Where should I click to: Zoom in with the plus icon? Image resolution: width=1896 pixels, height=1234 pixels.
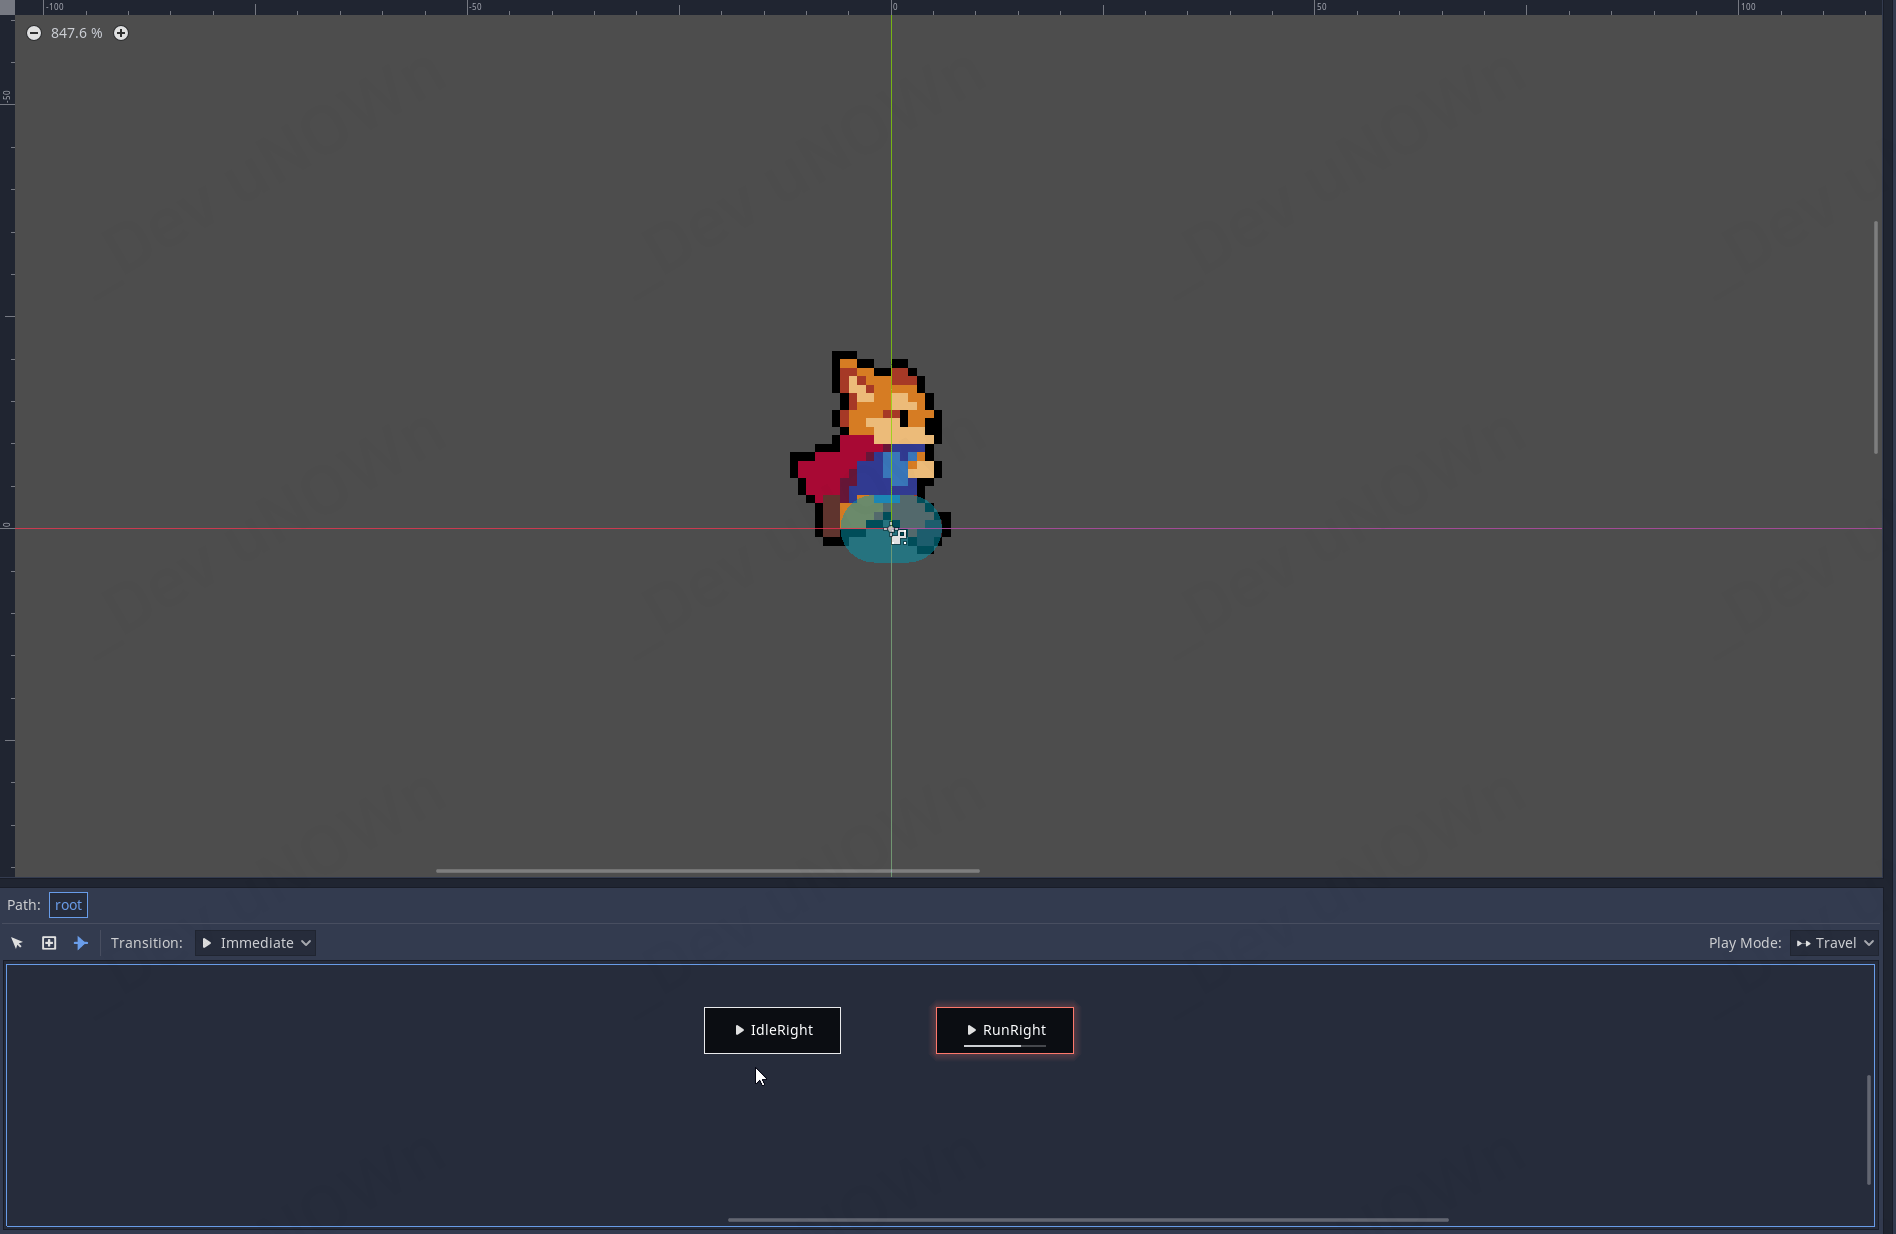click(121, 33)
